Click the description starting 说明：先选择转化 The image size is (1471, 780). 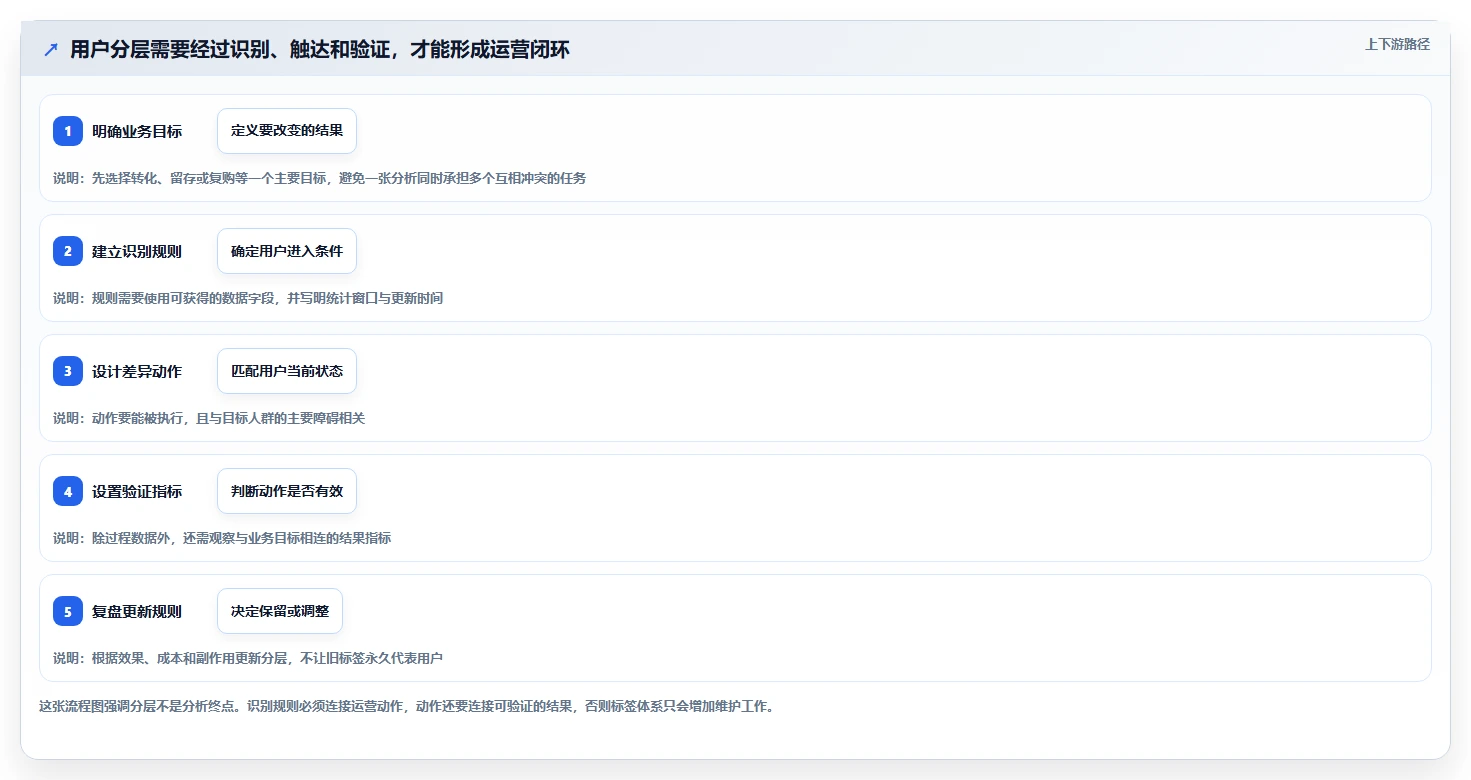tap(320, 178)
